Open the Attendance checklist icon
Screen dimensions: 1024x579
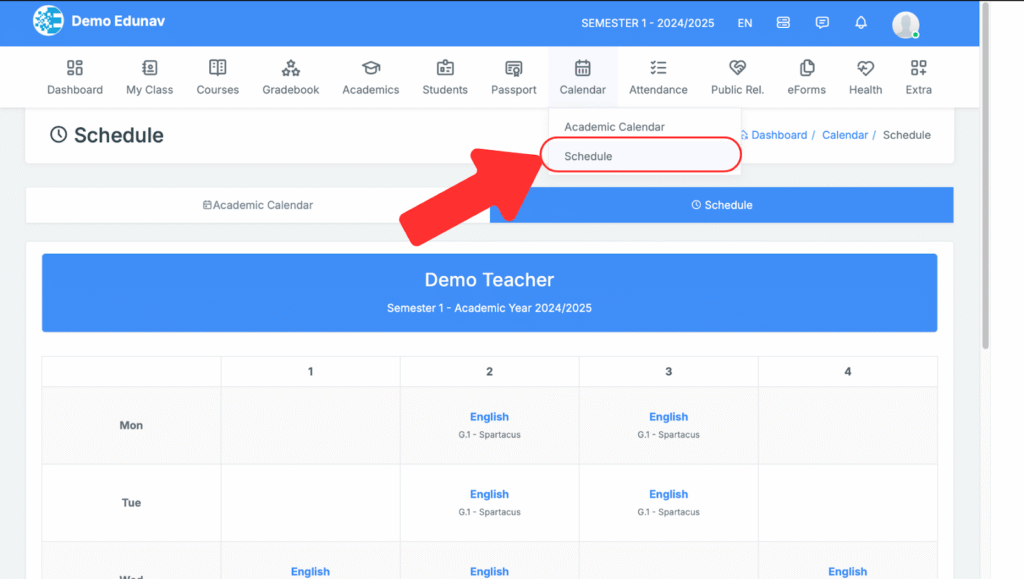click(x=658, y=69)
